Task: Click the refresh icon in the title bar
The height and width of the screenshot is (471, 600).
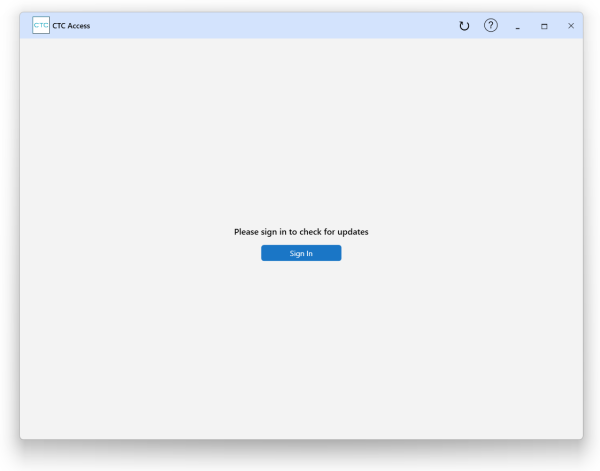Action: [x=464, y=26]
